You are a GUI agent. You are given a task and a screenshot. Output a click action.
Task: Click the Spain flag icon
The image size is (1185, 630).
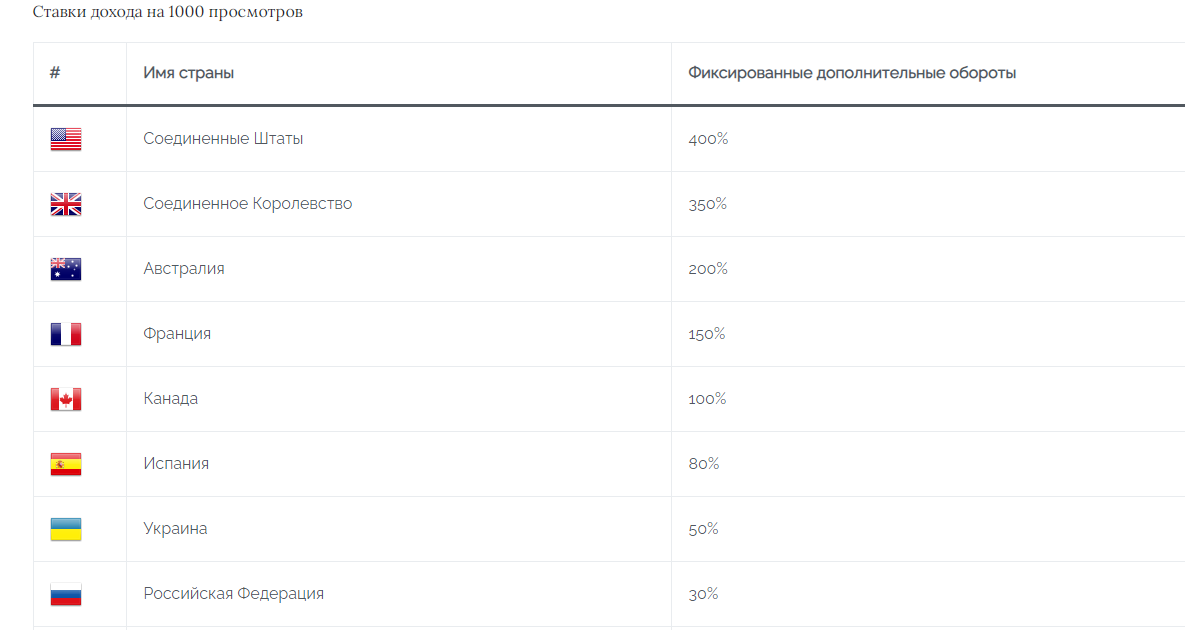coord(66,464)
